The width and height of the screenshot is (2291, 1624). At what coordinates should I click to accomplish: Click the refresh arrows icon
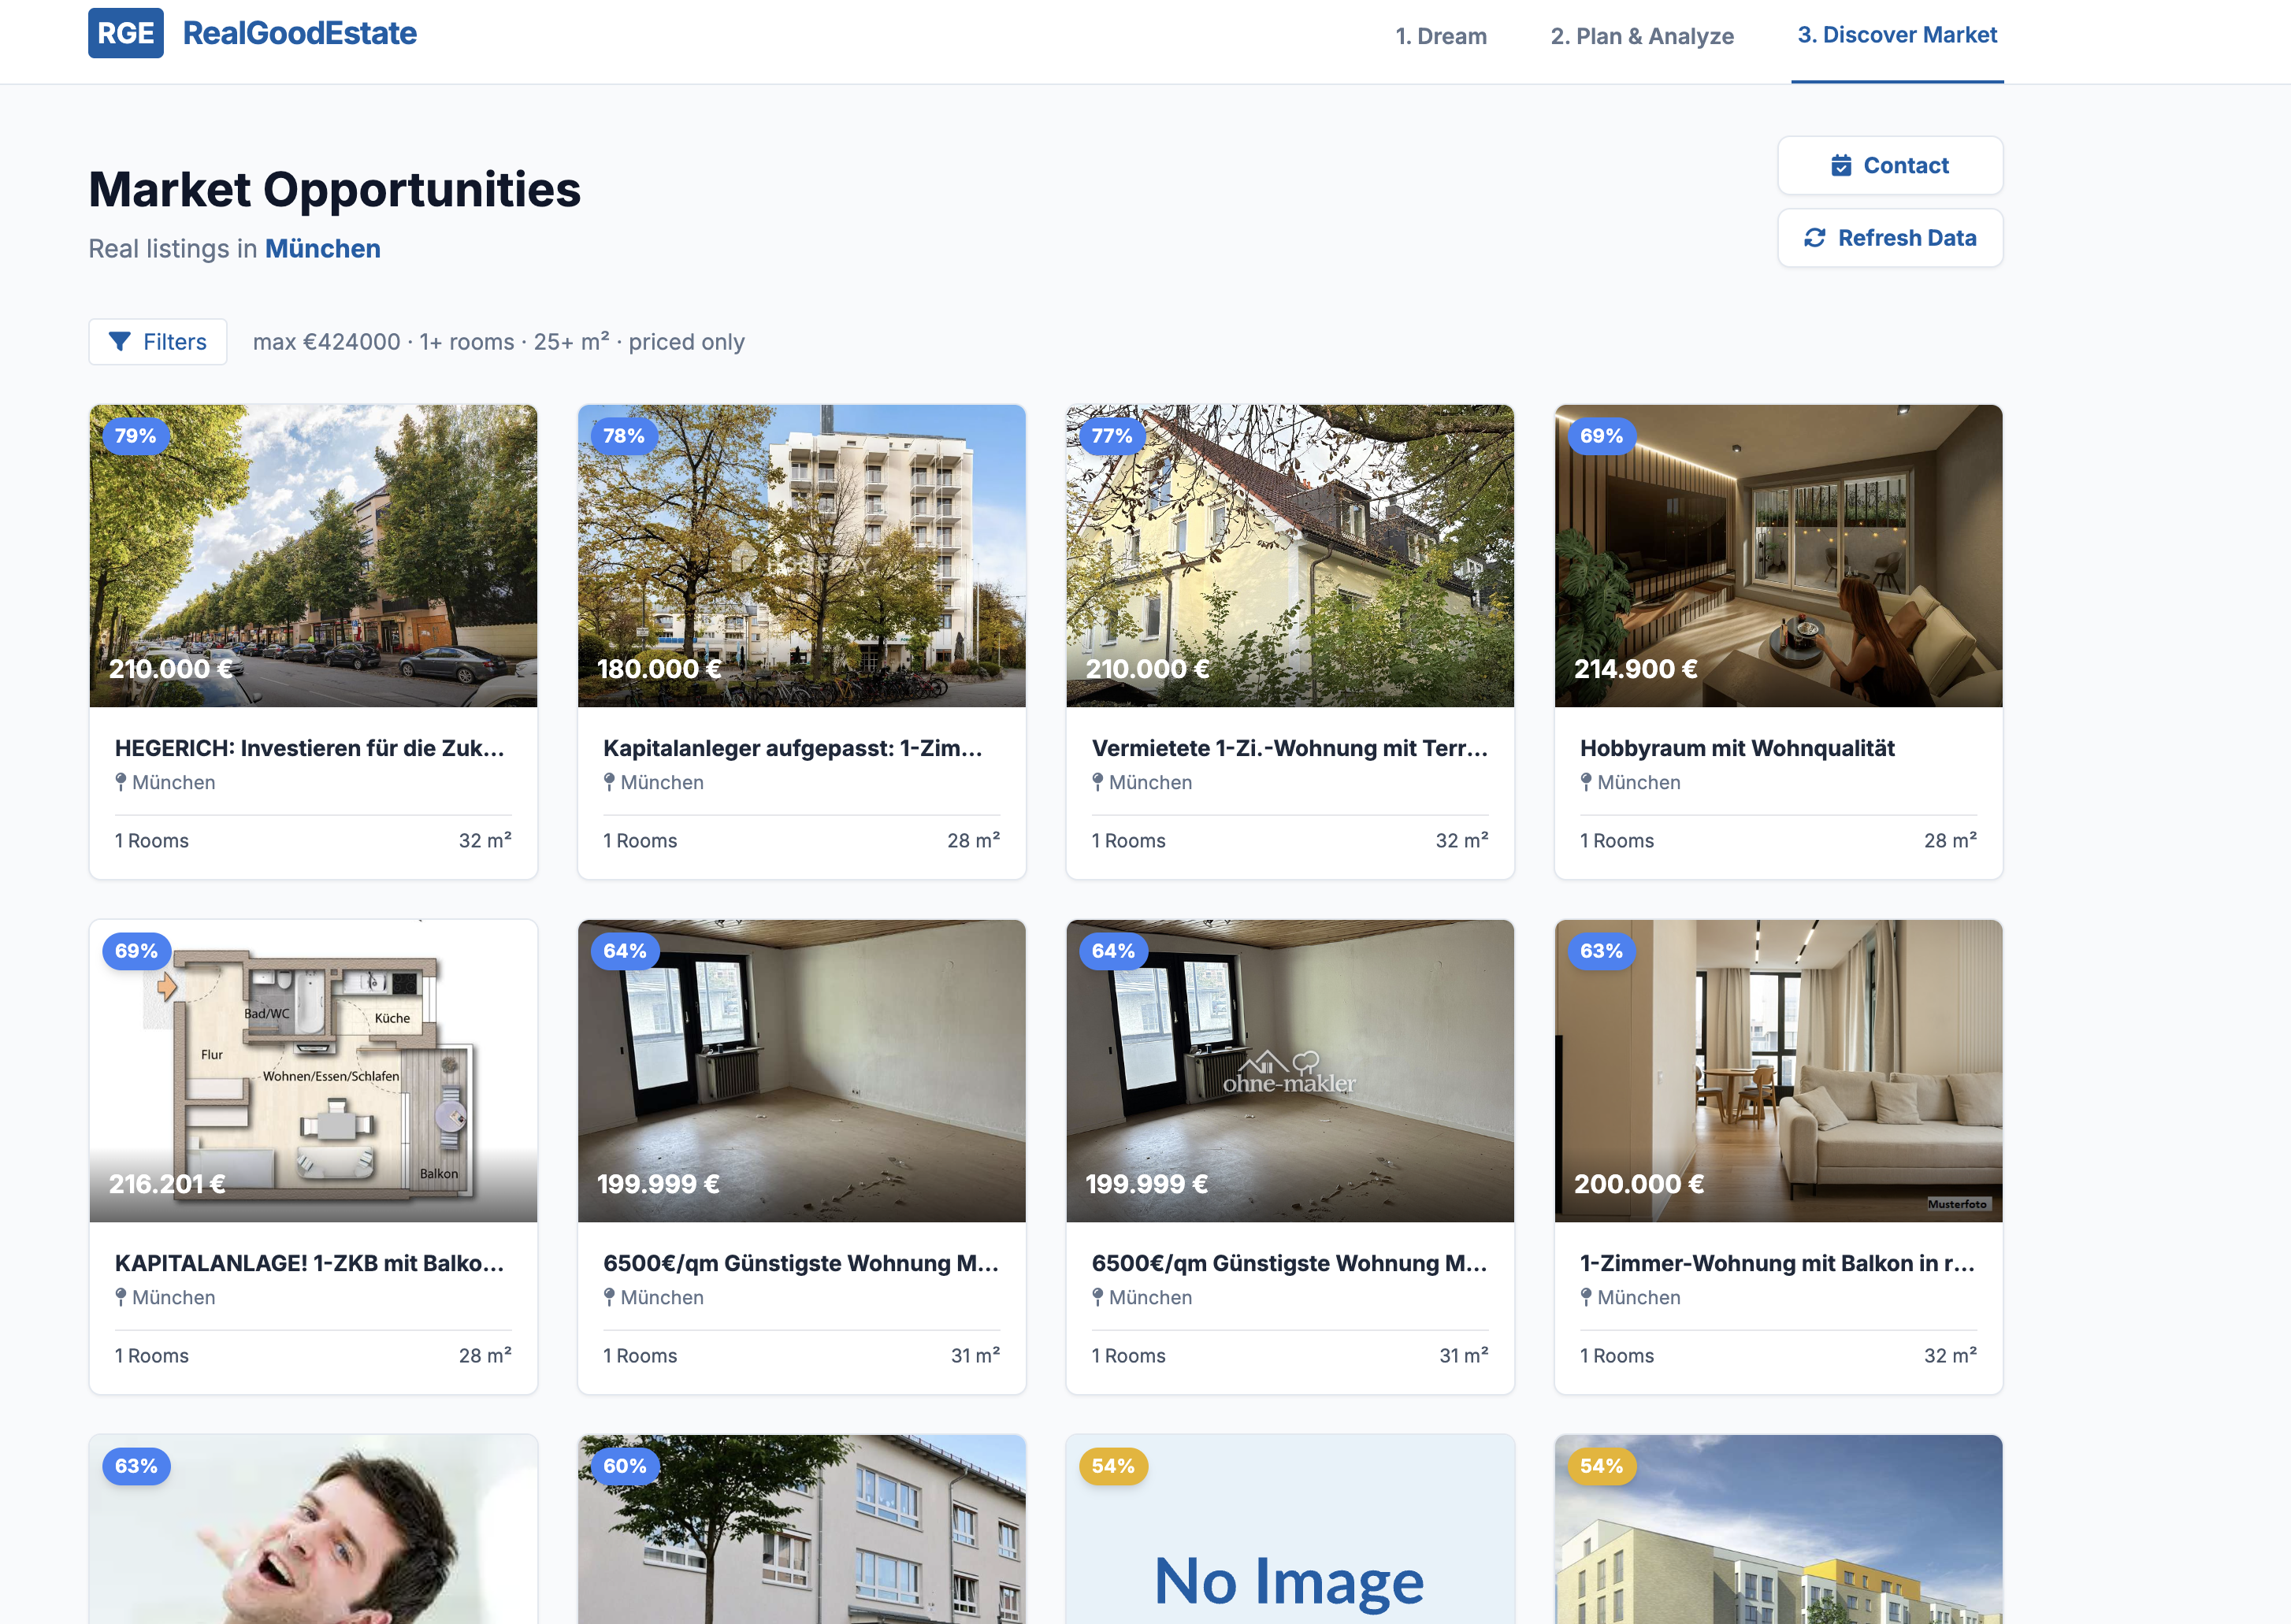(1814, 238)
